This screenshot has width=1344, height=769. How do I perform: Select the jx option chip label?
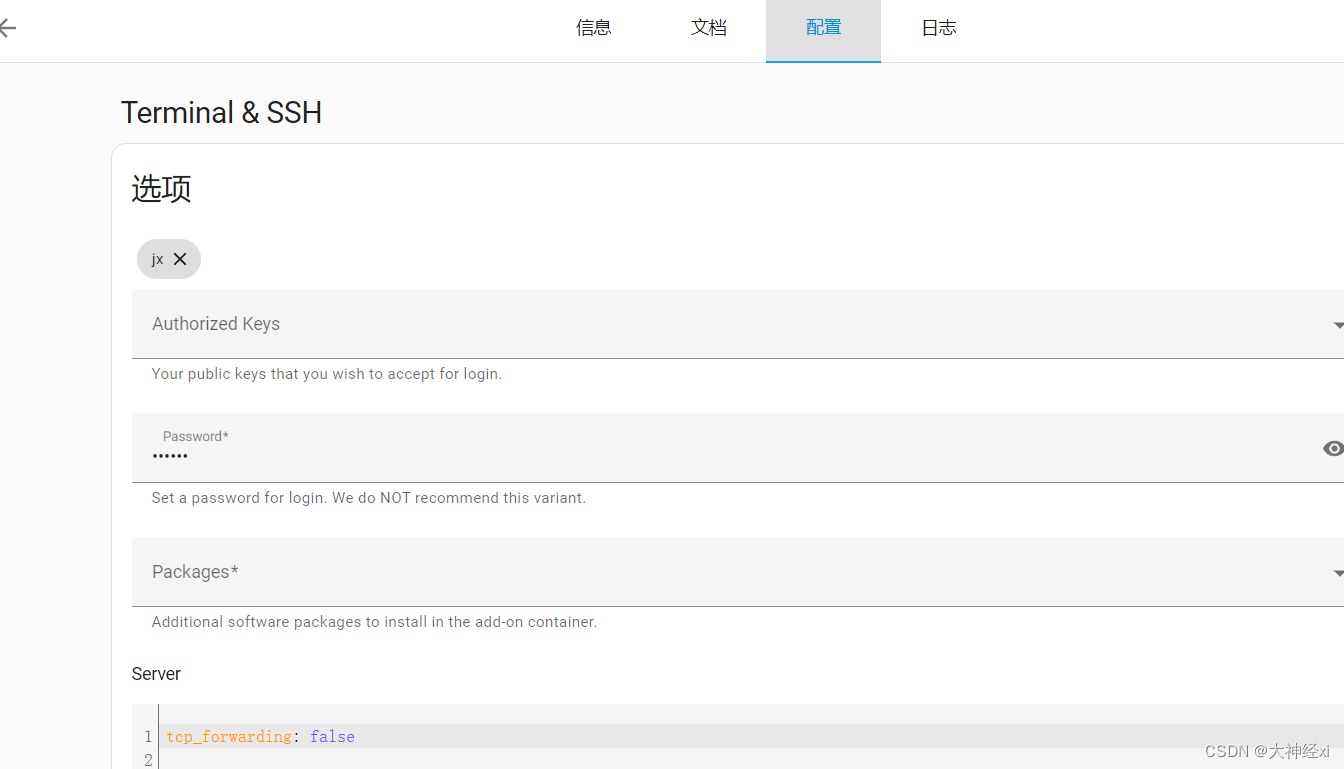click(x=157, y=258)
